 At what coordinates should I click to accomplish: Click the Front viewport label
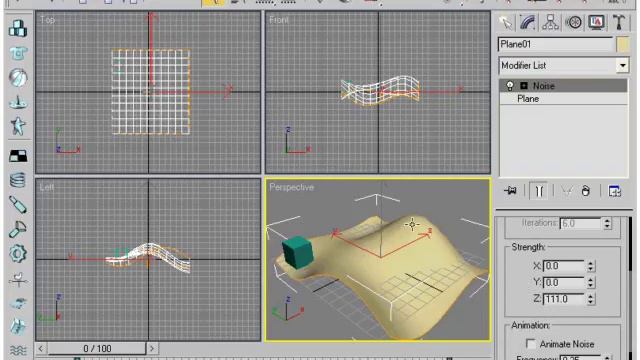[x=279, y=20]
